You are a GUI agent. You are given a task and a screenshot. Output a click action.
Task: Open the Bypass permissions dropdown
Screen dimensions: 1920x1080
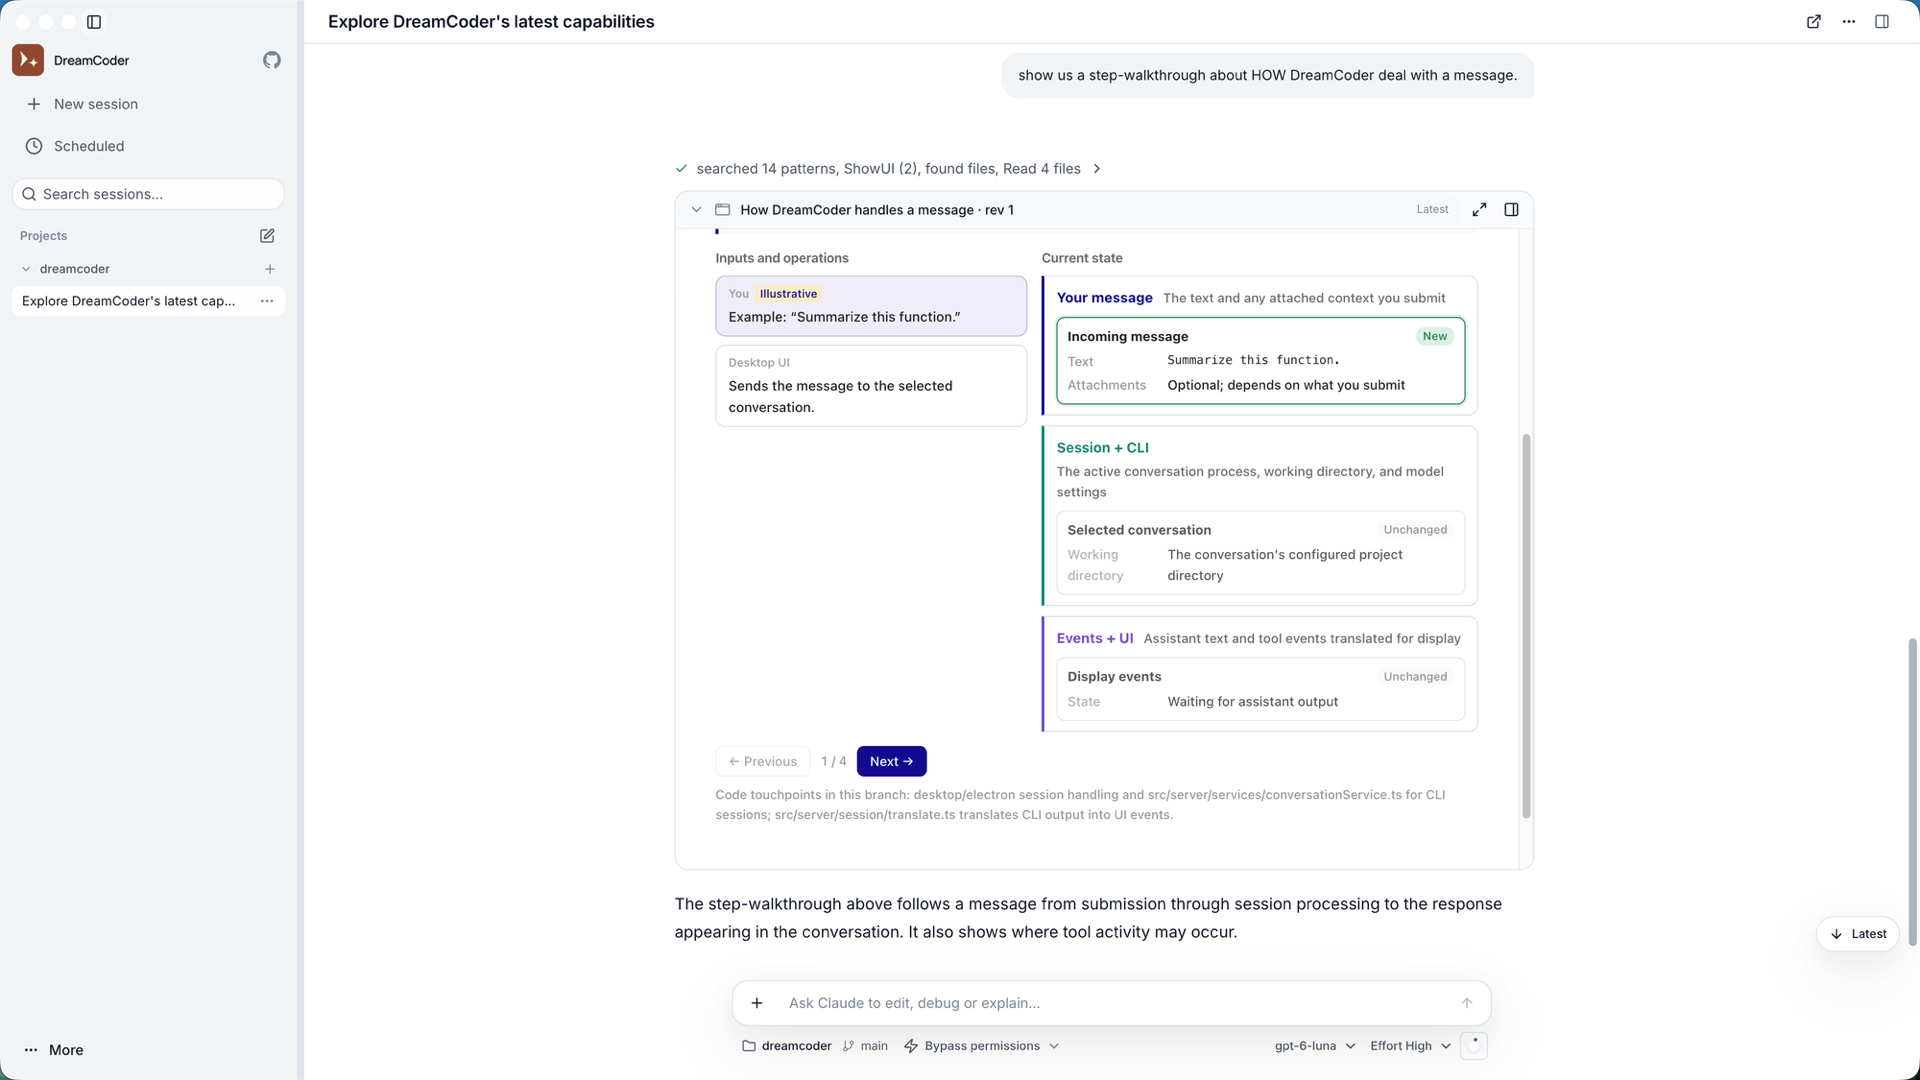pos(981,1046)
